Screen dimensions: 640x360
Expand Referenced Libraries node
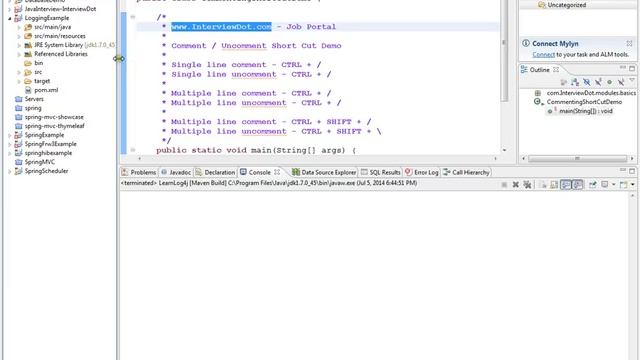coord(19,54)
